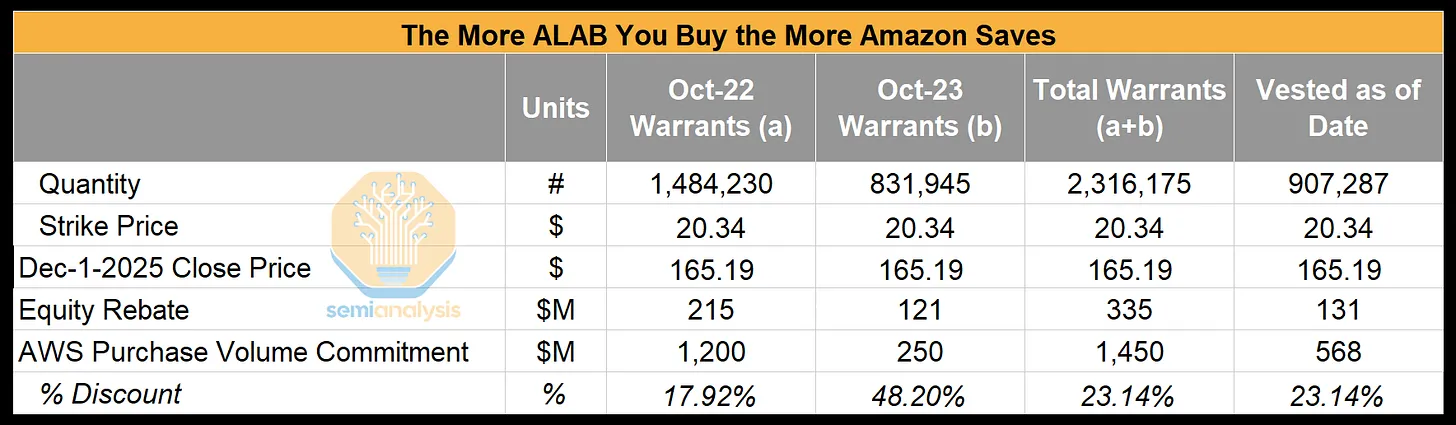Screen dimensions: 1456x425
Task: Select the Oct-23 Warrants (b) header
Action: (x=919, y=108)
